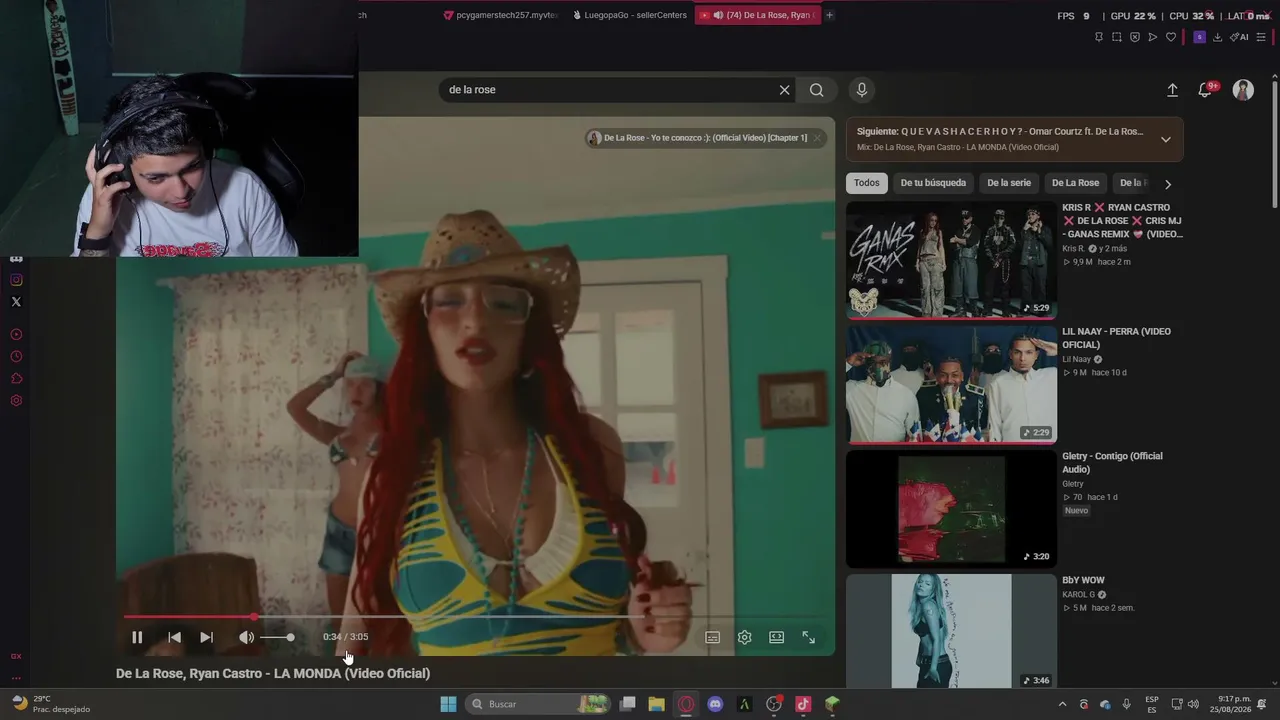
Task: Open video player settings gear
Action: (745, 637)
